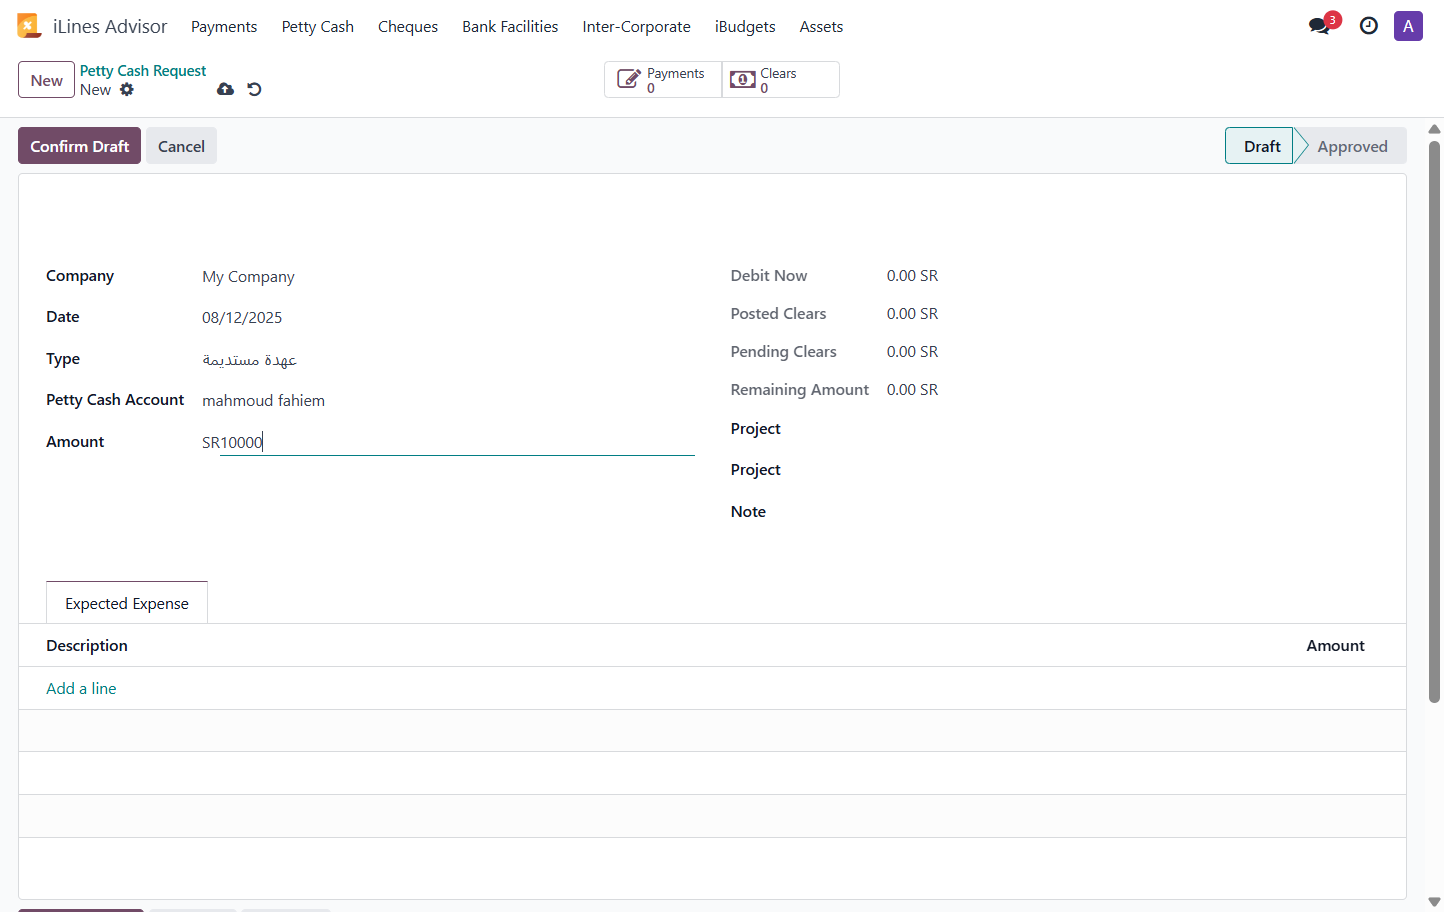The height and width of the screenshot is (912, 1444).
Task: Click the Cancel button
Action: point(181,146)
